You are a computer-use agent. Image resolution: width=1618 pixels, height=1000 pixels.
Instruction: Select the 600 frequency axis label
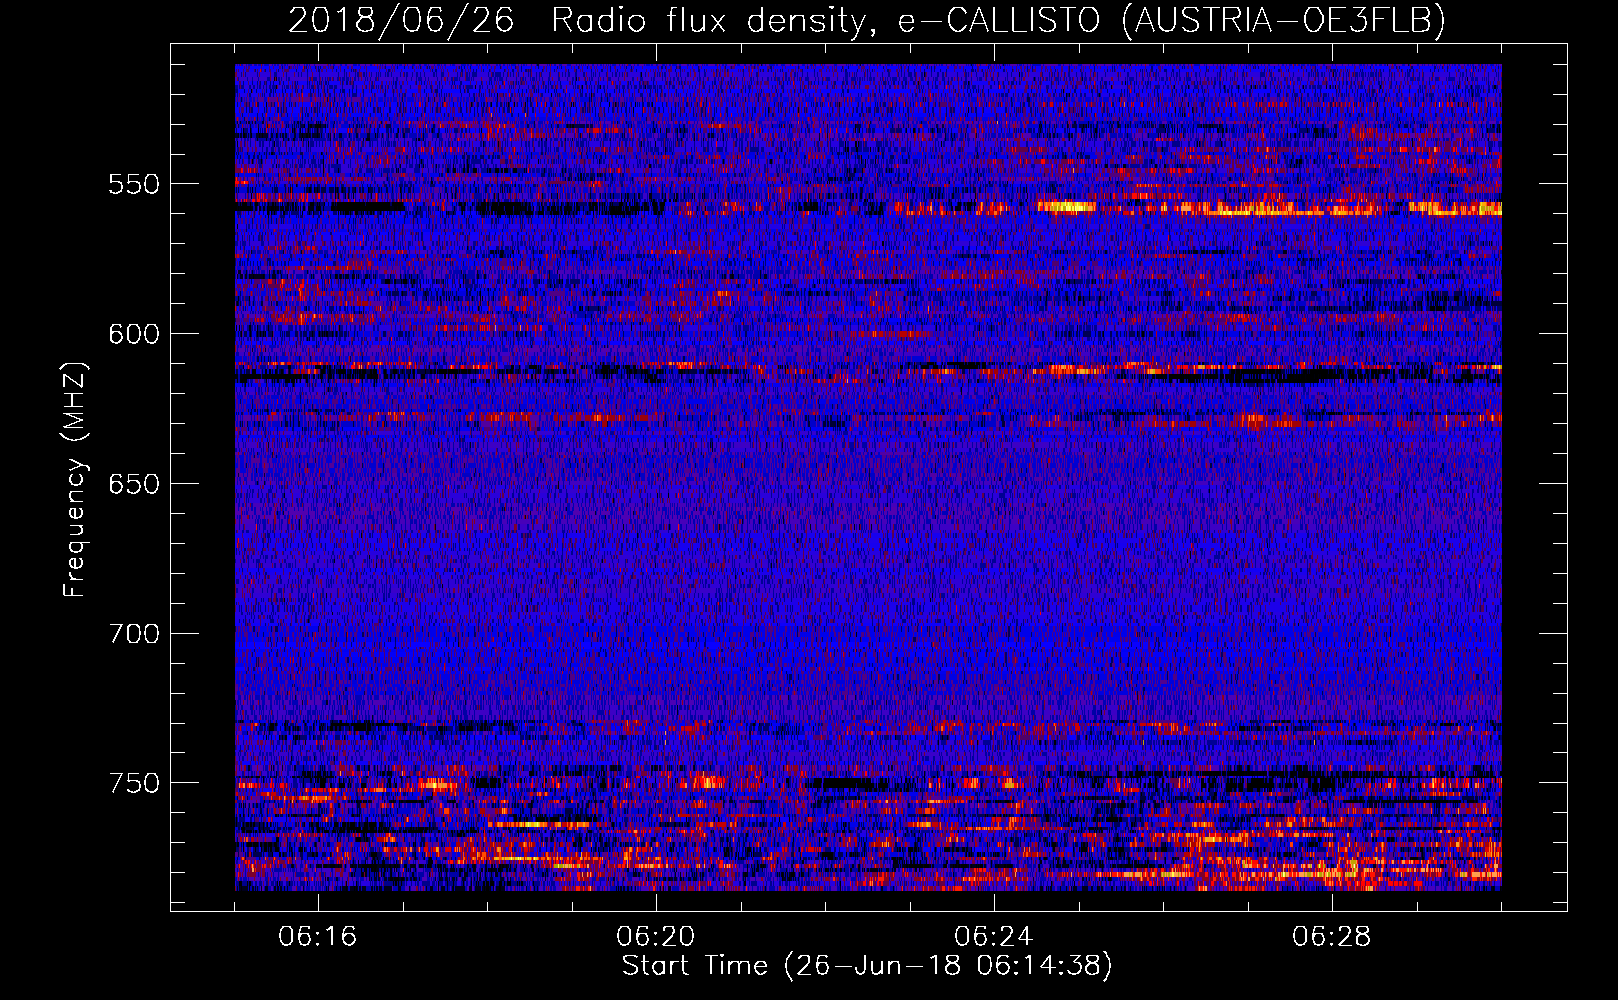click(134, 334)
